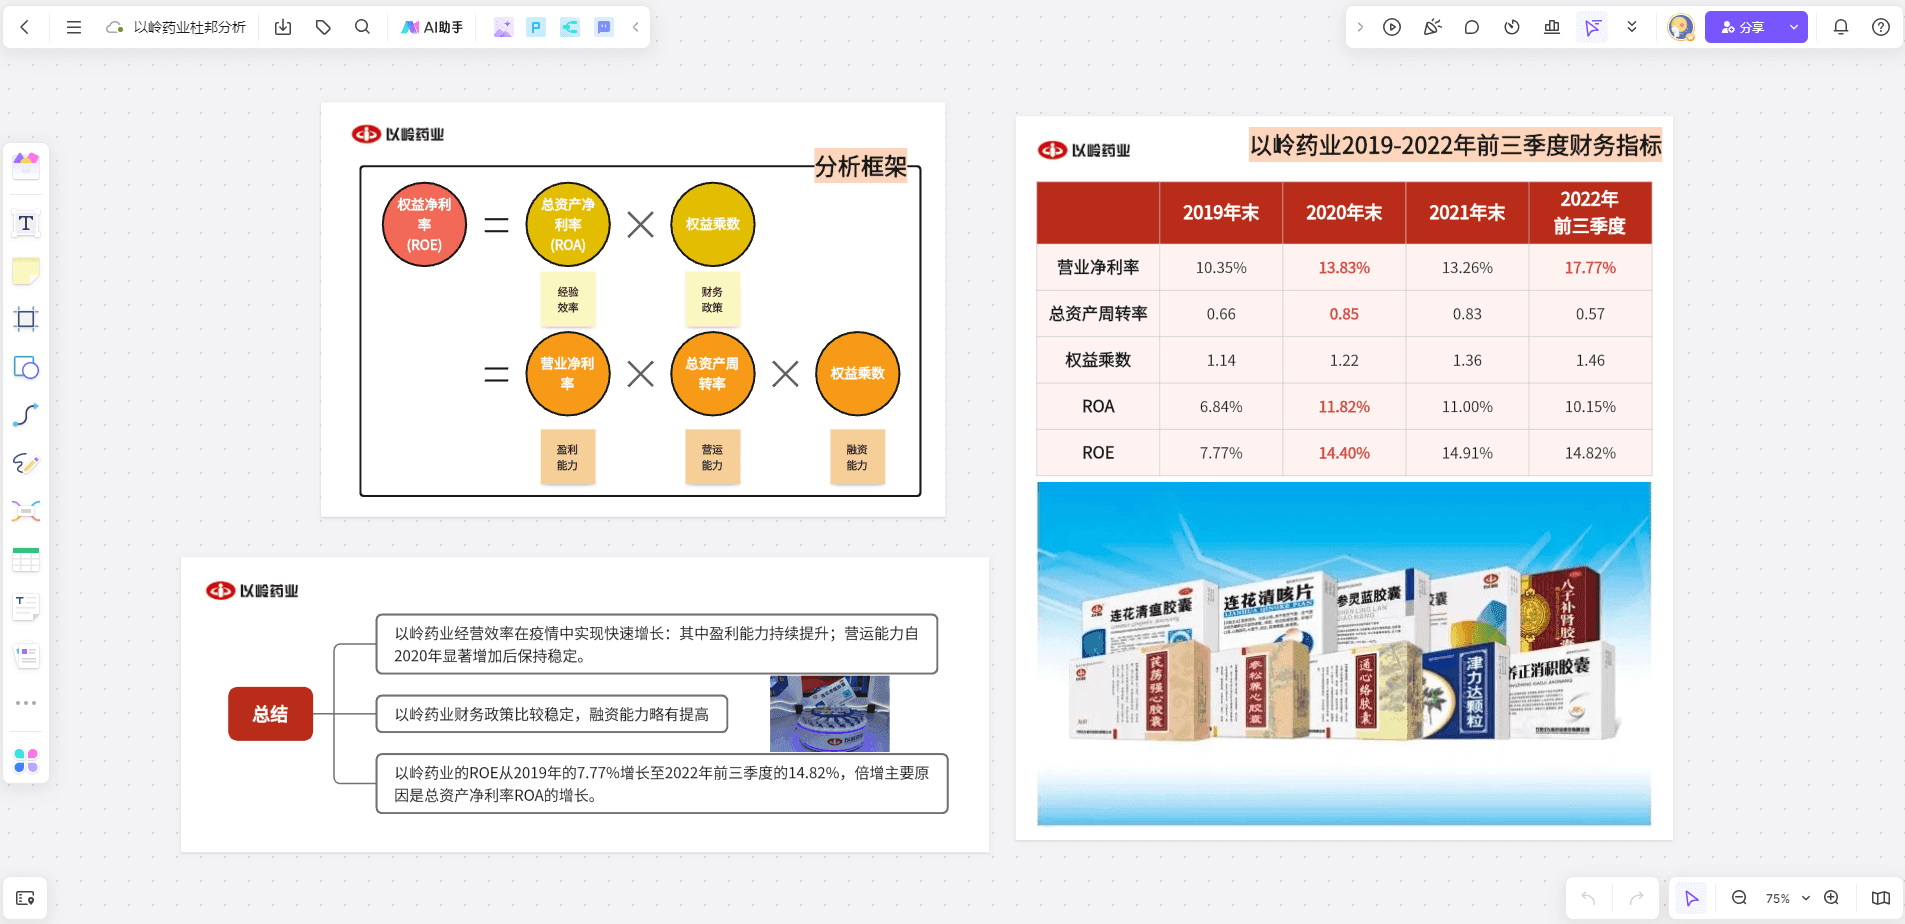Screen dimensions: 1905x924
Task: Open the notifications bell
Action: point(1841,27)
